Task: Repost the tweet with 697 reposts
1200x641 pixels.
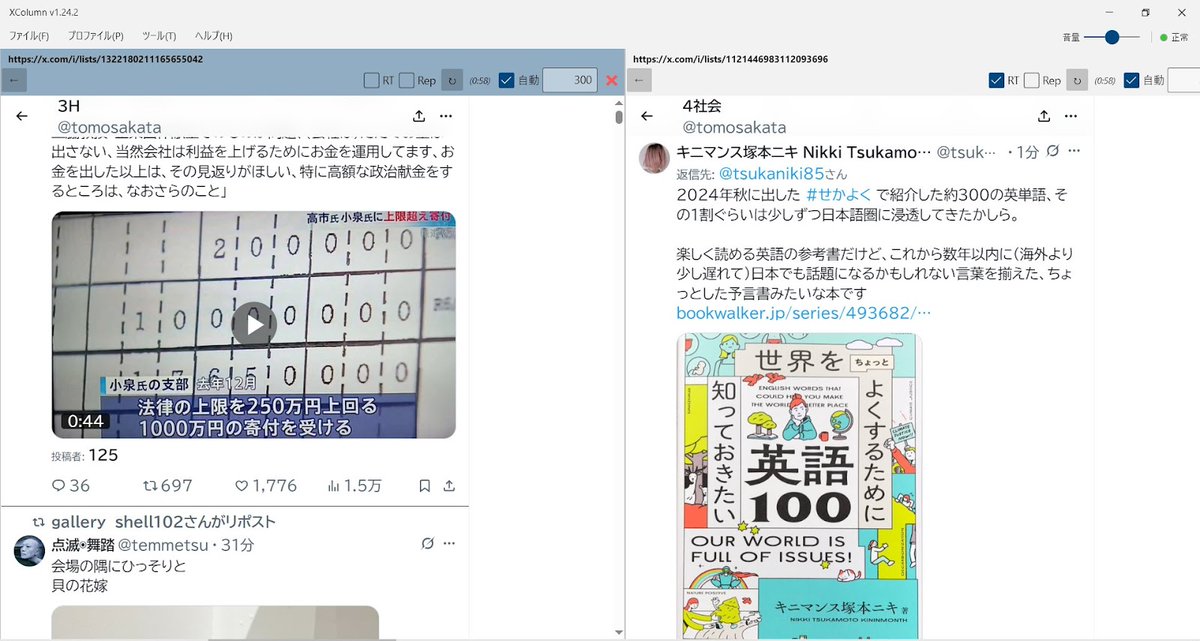Action: 167,486
